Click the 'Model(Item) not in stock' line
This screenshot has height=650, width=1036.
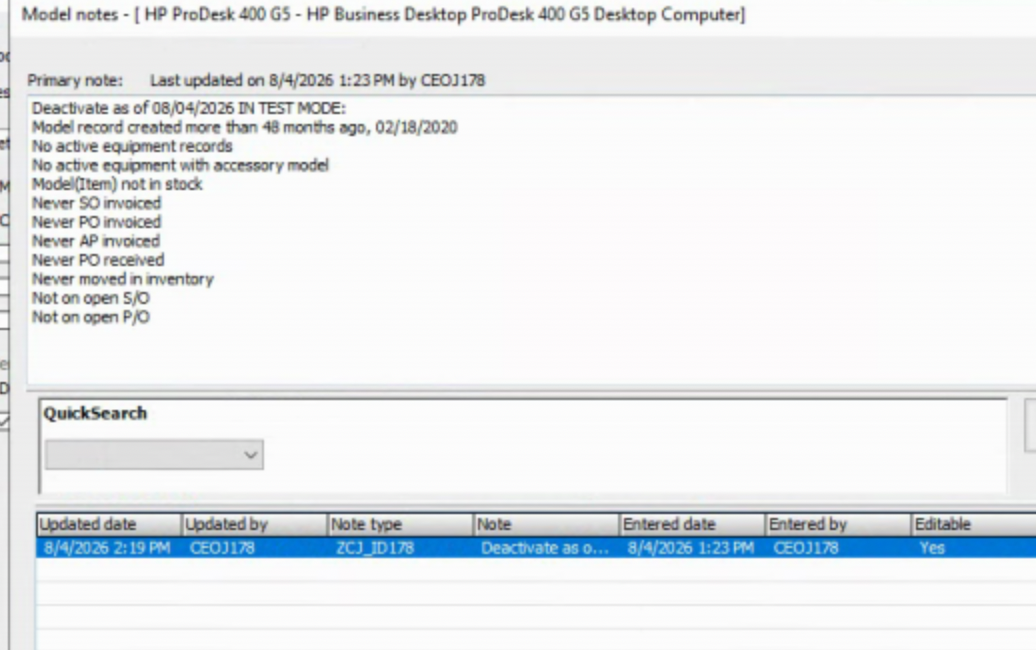coord(117,184)
